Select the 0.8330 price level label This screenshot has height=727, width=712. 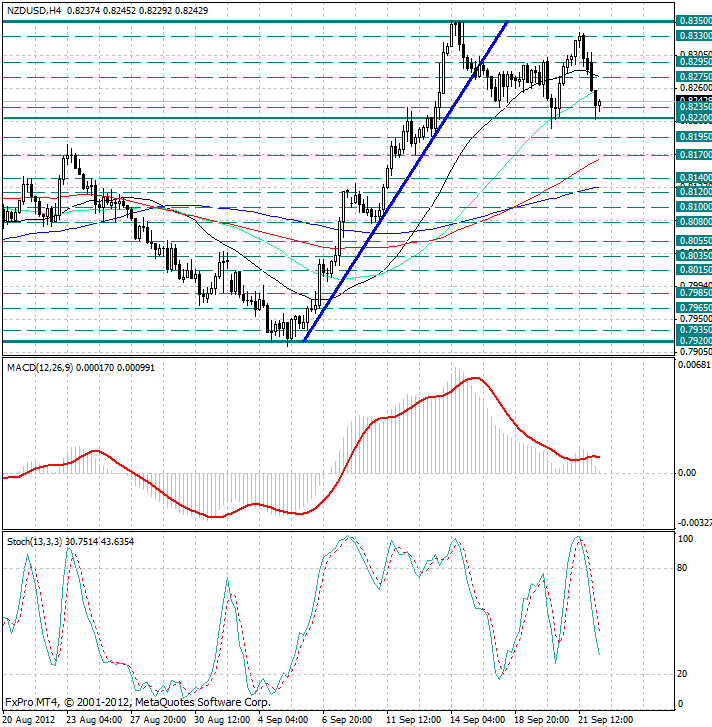click(694, 36)
